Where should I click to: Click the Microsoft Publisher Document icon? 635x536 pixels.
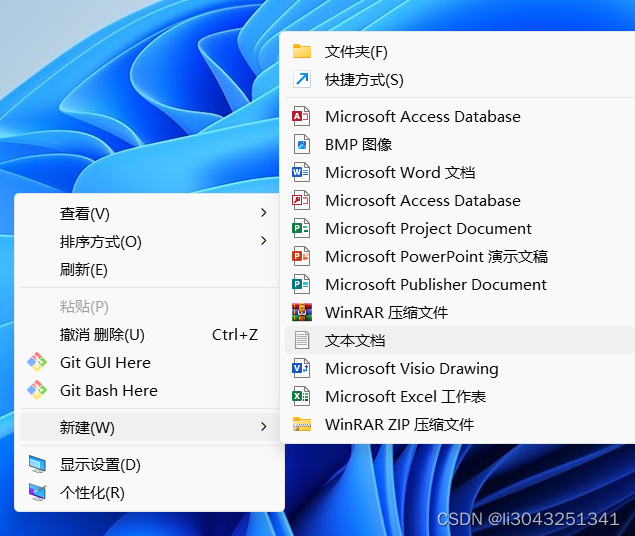click(x=301, y=284)
